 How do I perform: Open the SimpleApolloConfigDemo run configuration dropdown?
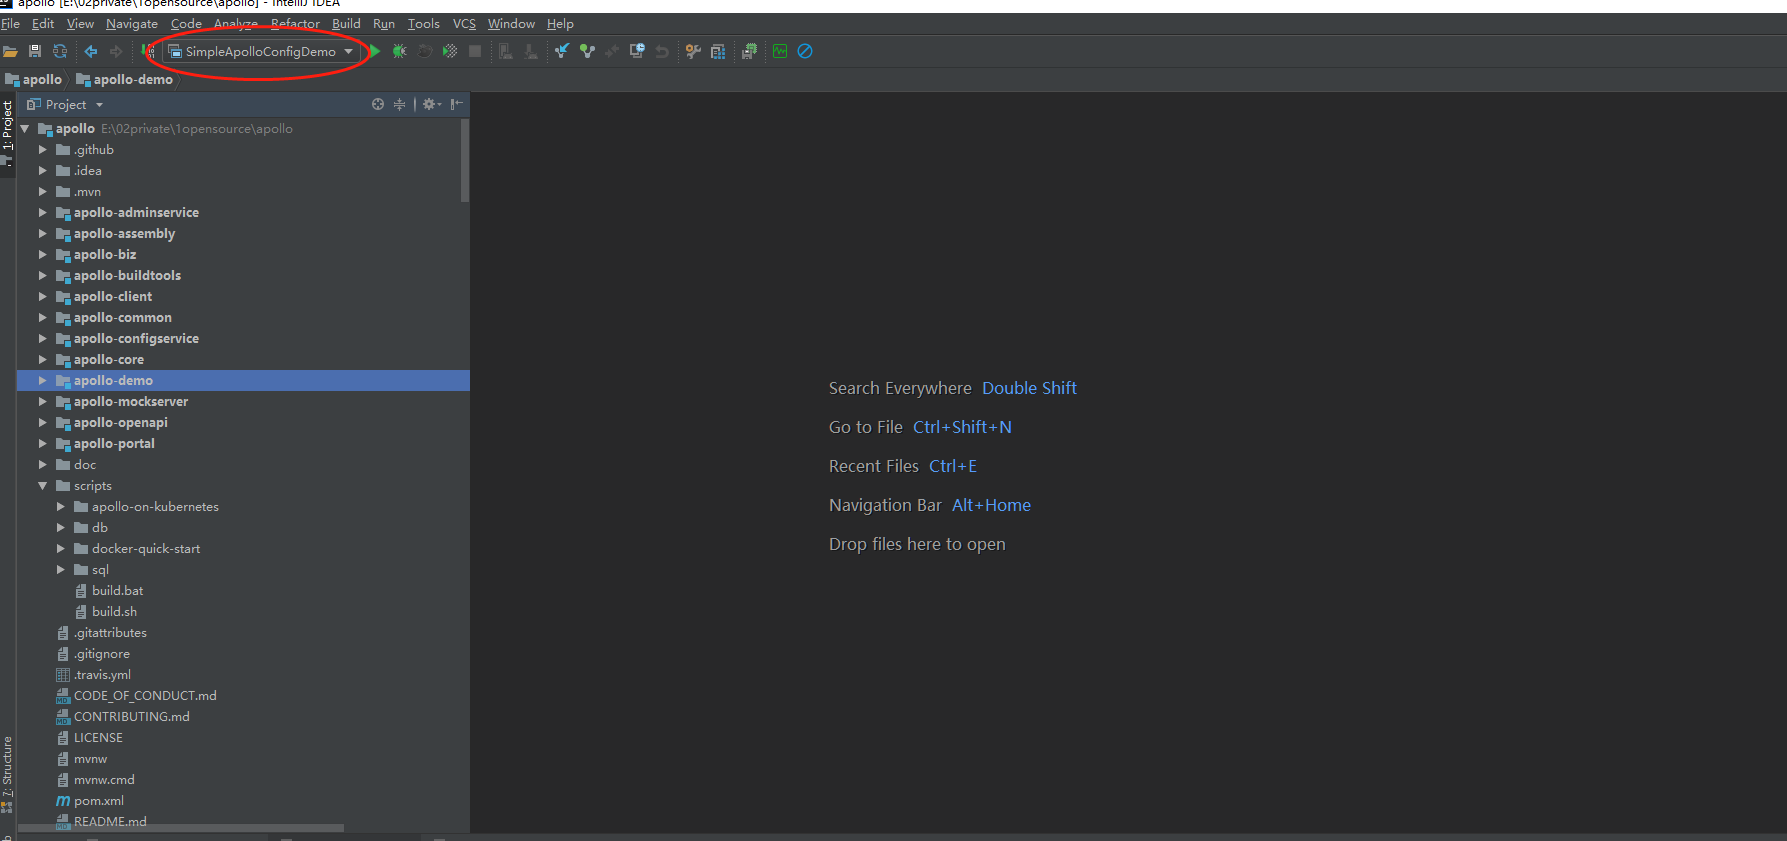coord(262,51)
